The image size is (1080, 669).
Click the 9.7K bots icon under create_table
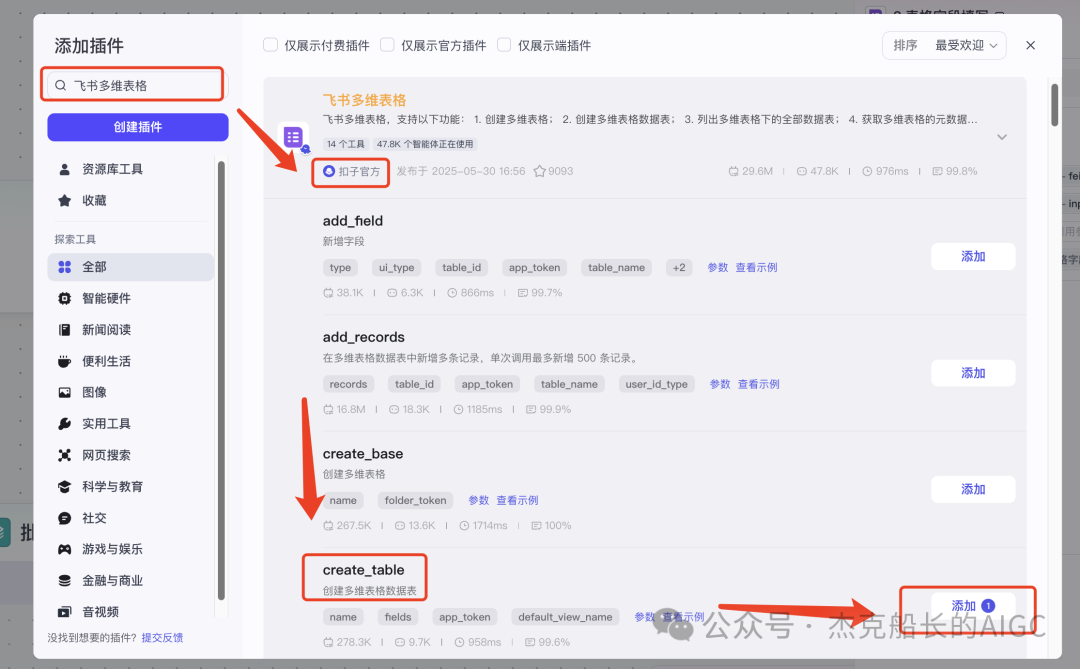click(399, 642)
